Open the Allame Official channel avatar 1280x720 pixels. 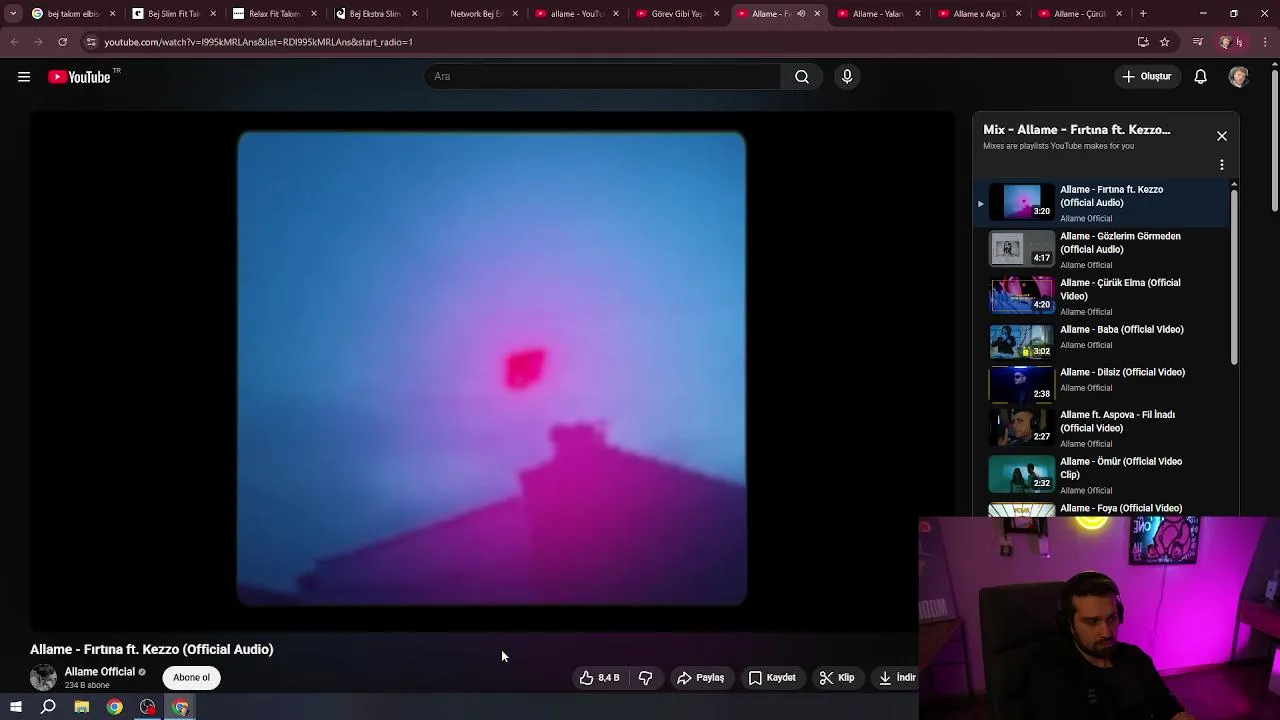[43, 678]
